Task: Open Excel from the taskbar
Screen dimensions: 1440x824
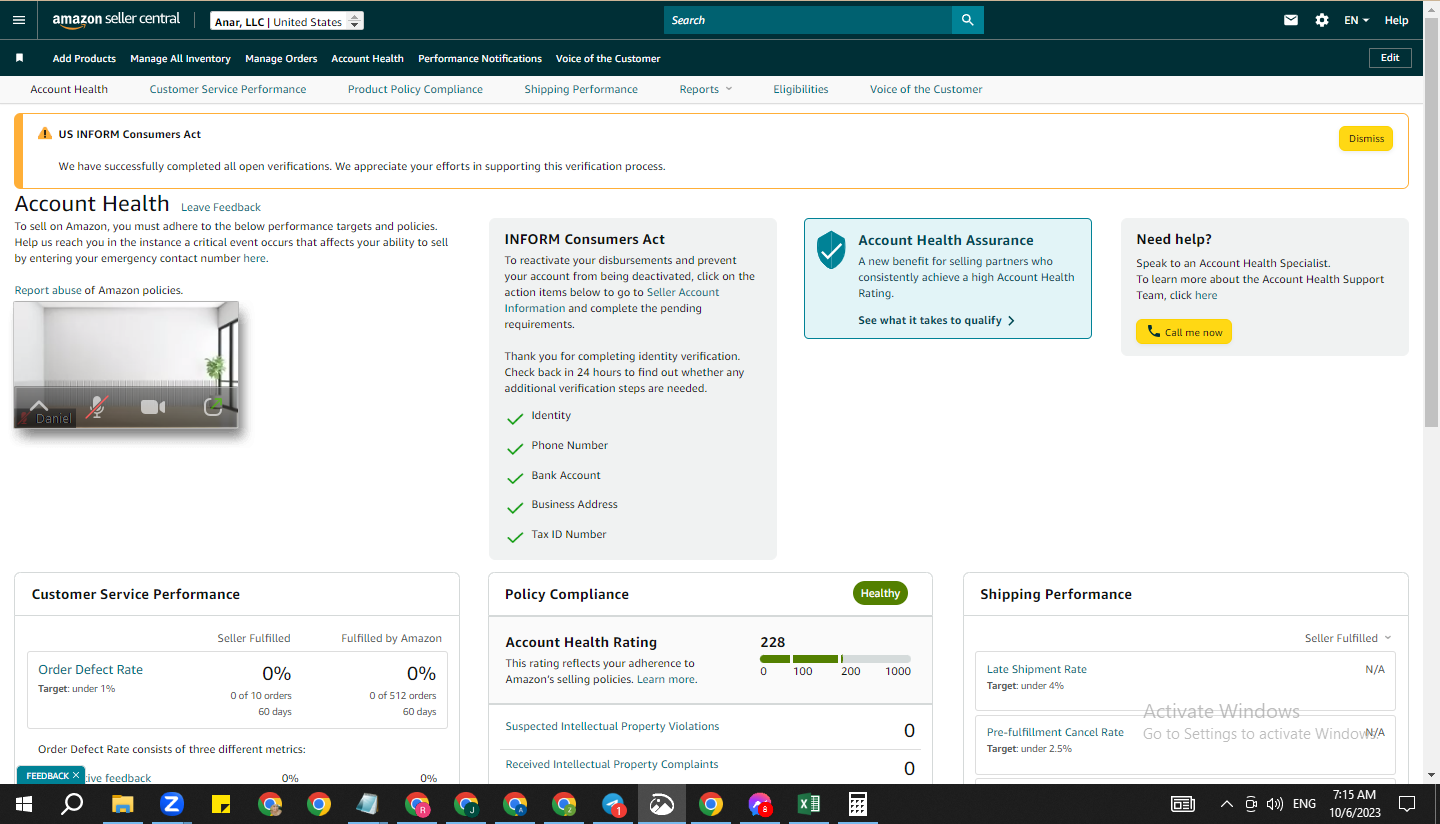Action: pos(809,804)
